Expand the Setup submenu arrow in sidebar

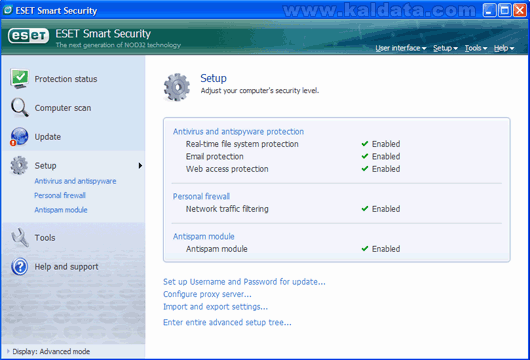point(140,165)
